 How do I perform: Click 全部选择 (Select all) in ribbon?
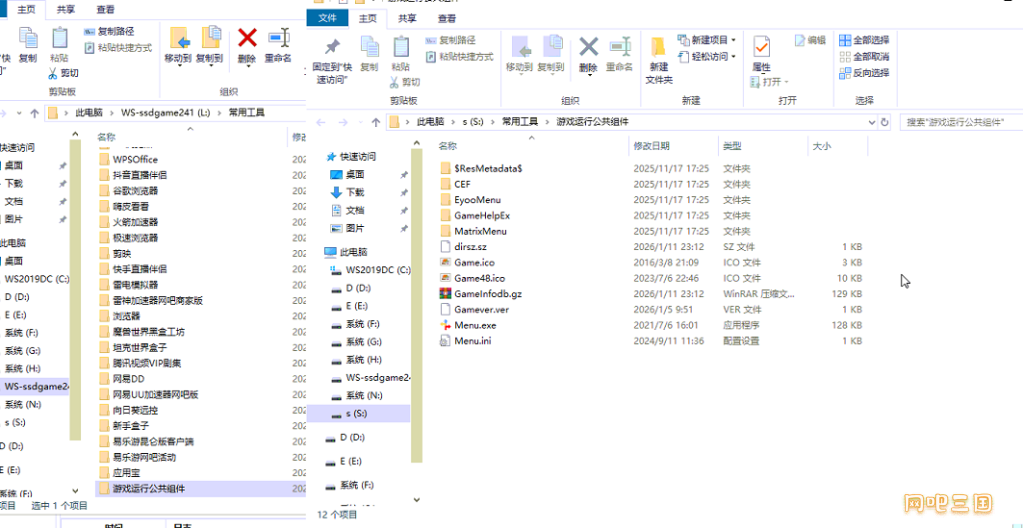865,40
